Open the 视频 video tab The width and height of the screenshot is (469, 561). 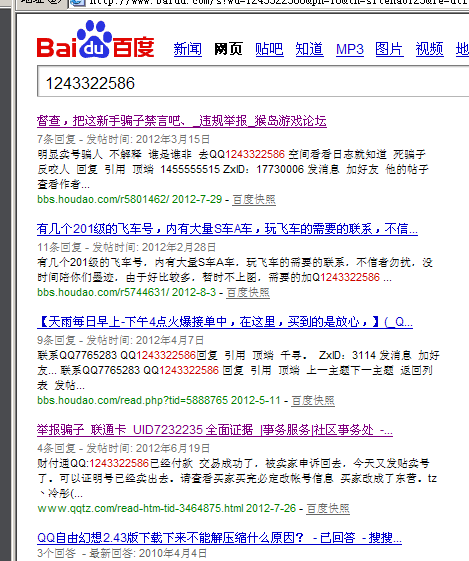pos(430,49)
